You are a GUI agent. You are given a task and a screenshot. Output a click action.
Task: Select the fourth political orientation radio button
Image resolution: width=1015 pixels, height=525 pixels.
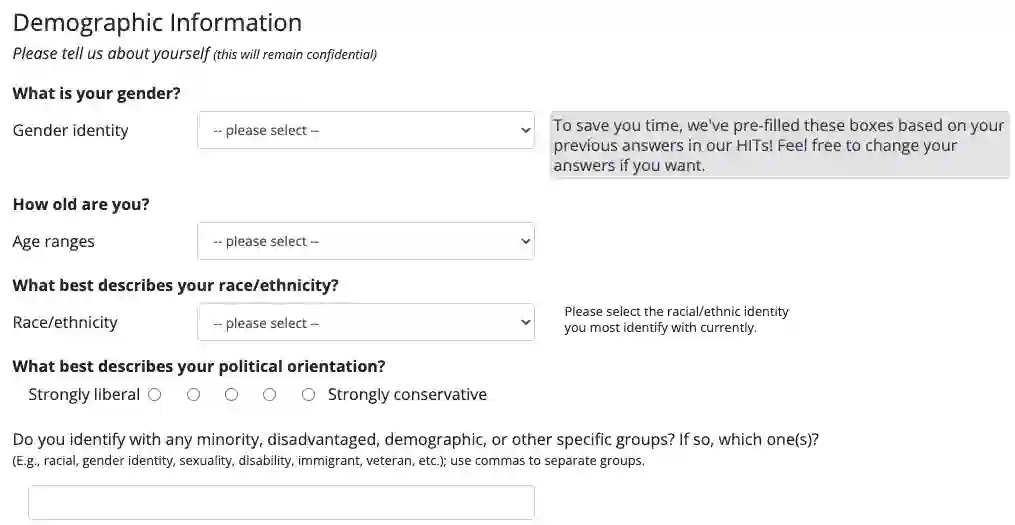270,395
